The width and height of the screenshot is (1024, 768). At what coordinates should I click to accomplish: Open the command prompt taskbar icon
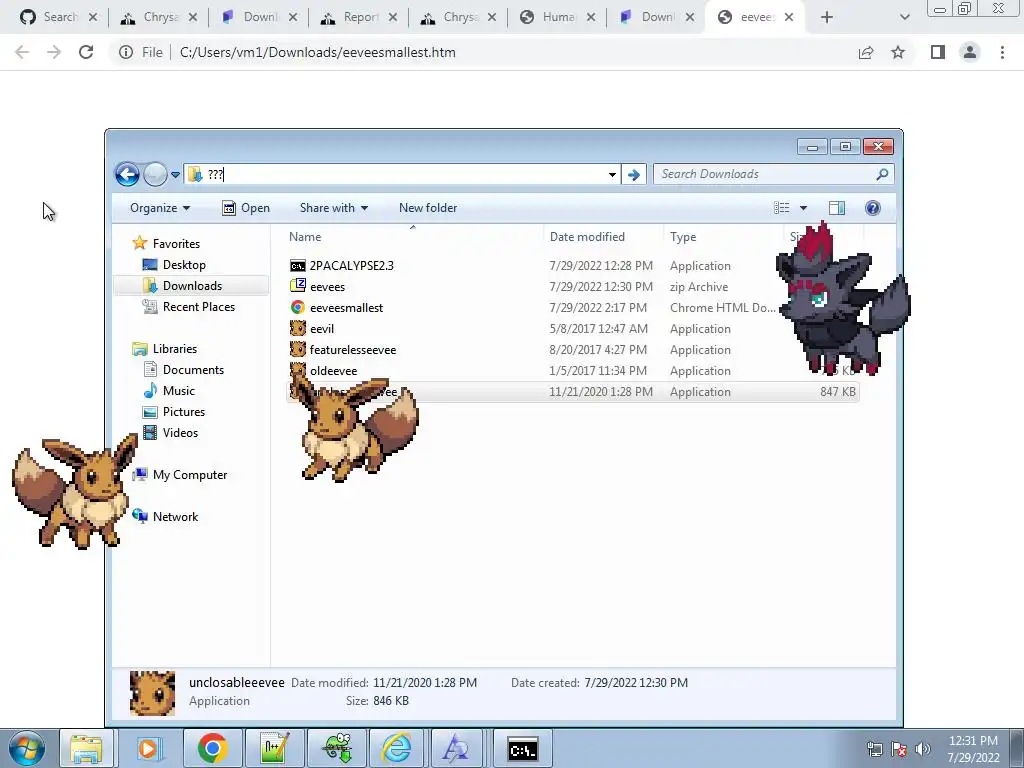point(522,749)
